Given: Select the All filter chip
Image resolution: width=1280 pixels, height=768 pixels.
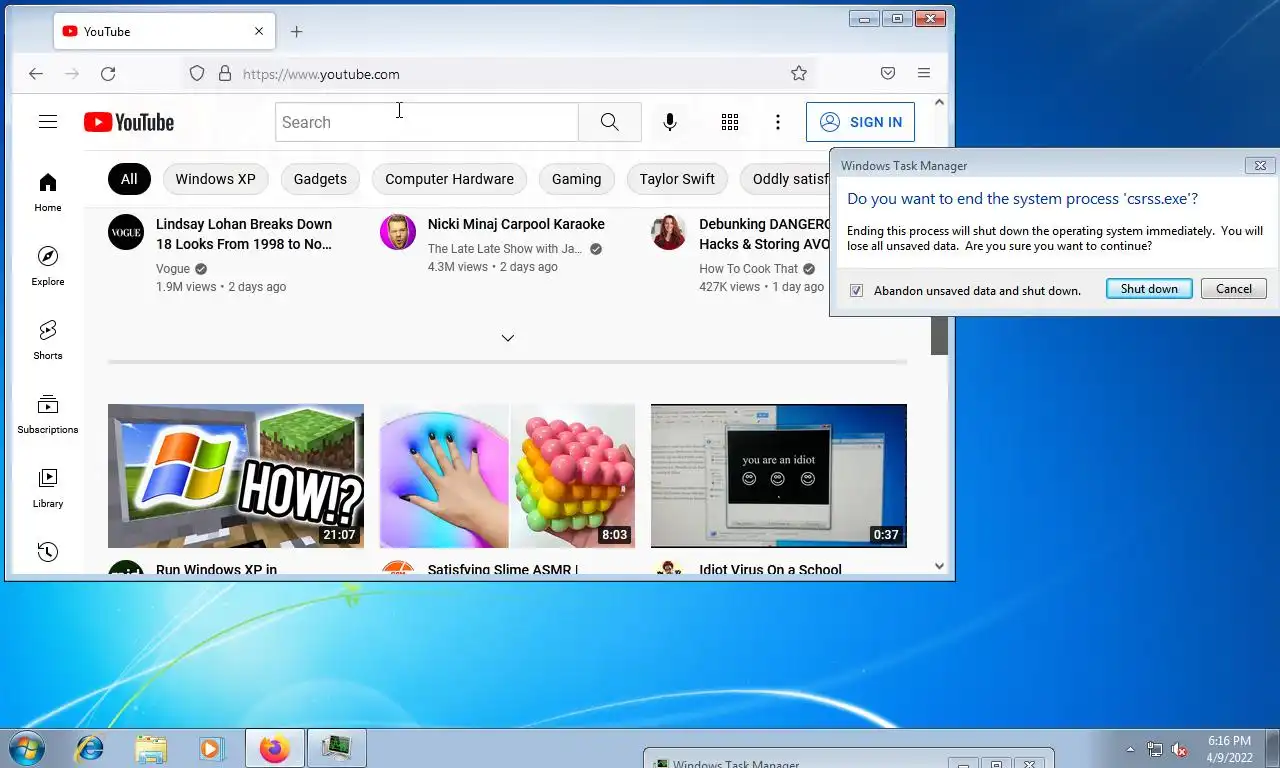Looking at the screenshot, I should (129, 179).
